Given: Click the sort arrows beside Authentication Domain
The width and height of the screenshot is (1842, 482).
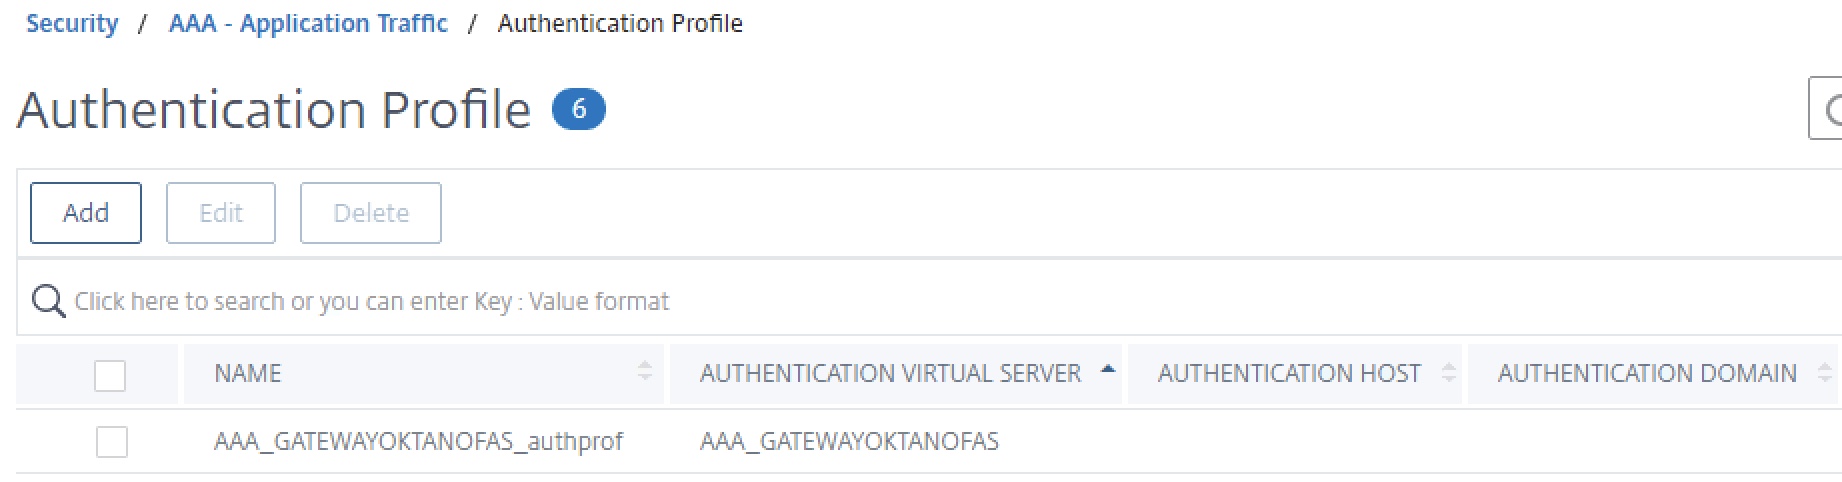Looking at the screenshot, I should 1824,372.
